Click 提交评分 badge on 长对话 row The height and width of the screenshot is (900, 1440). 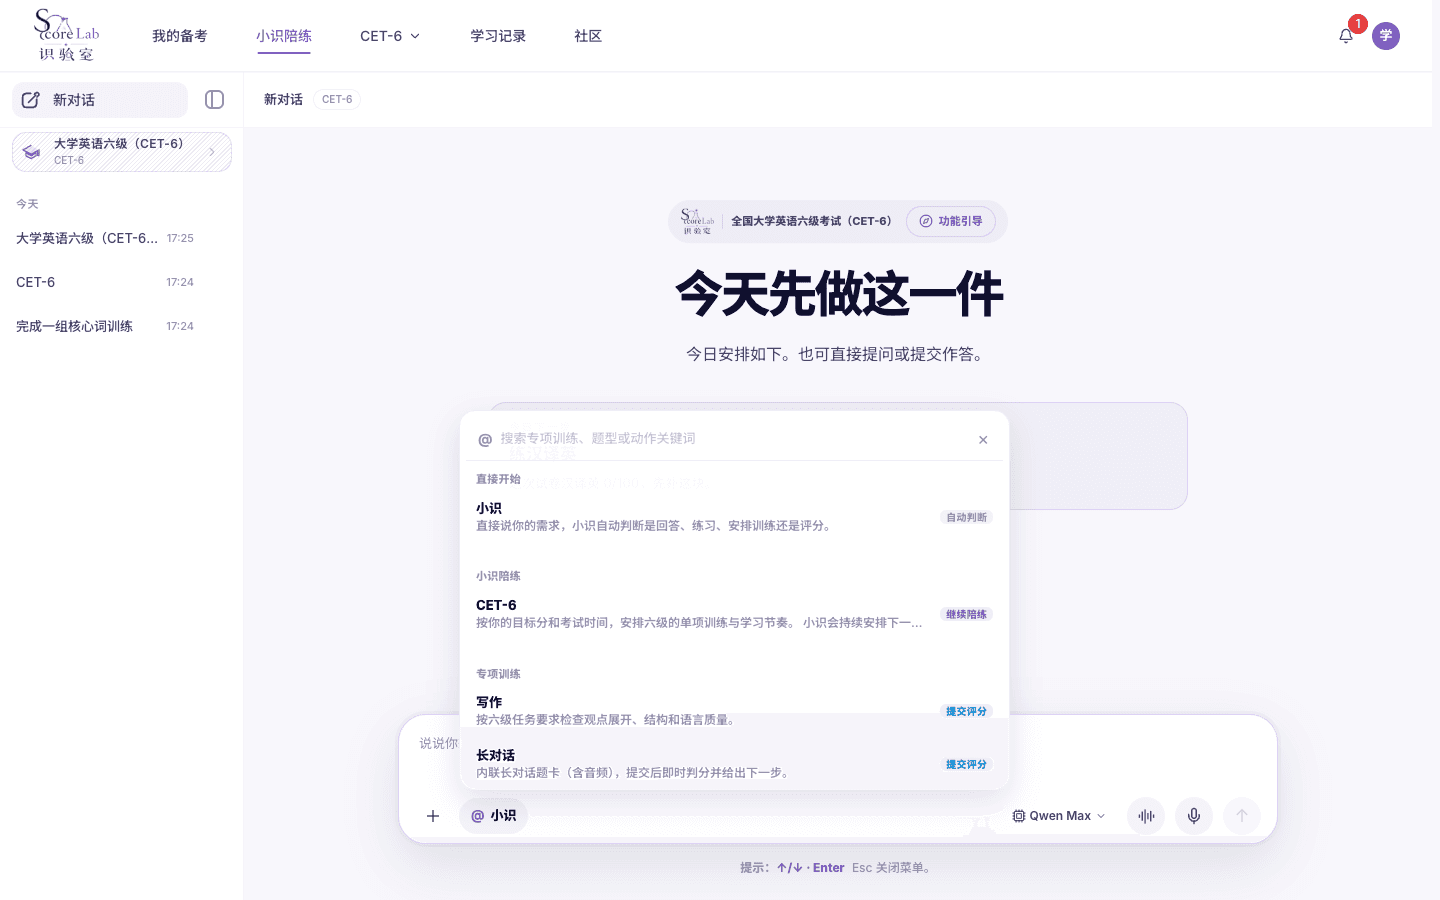[x=966, y=764]
